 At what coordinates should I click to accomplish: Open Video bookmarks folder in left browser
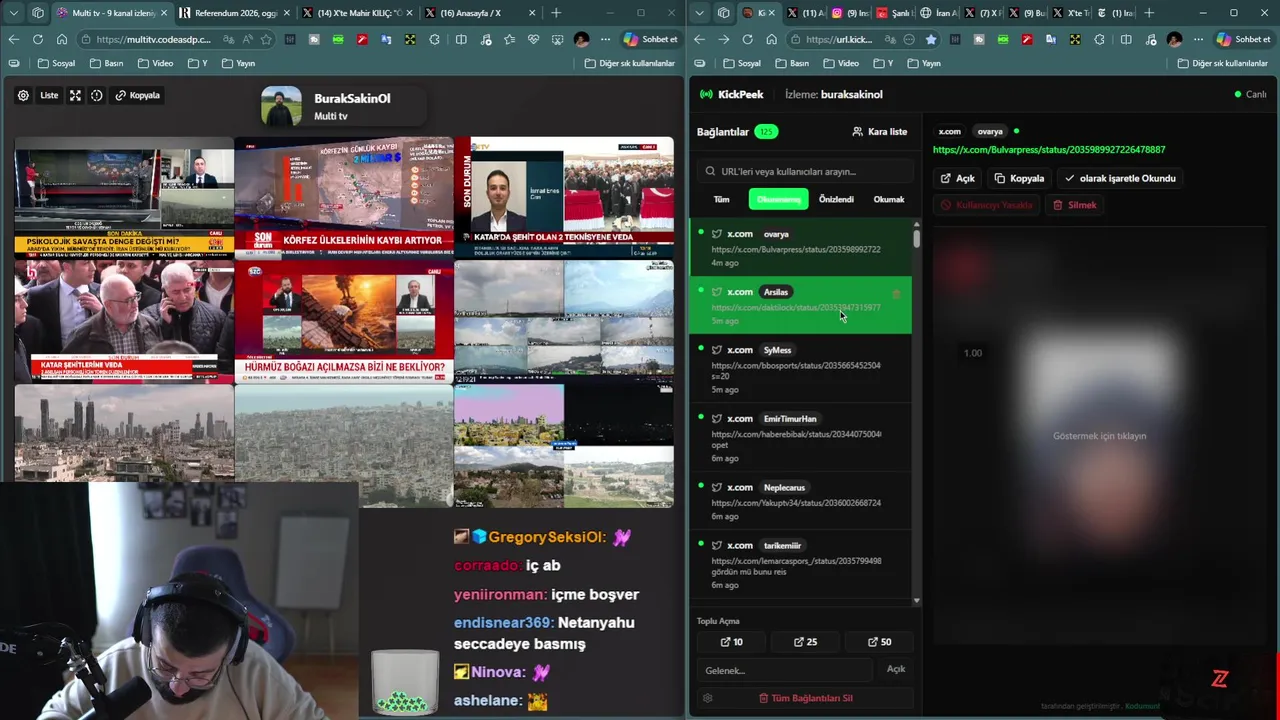coord(155,63)
